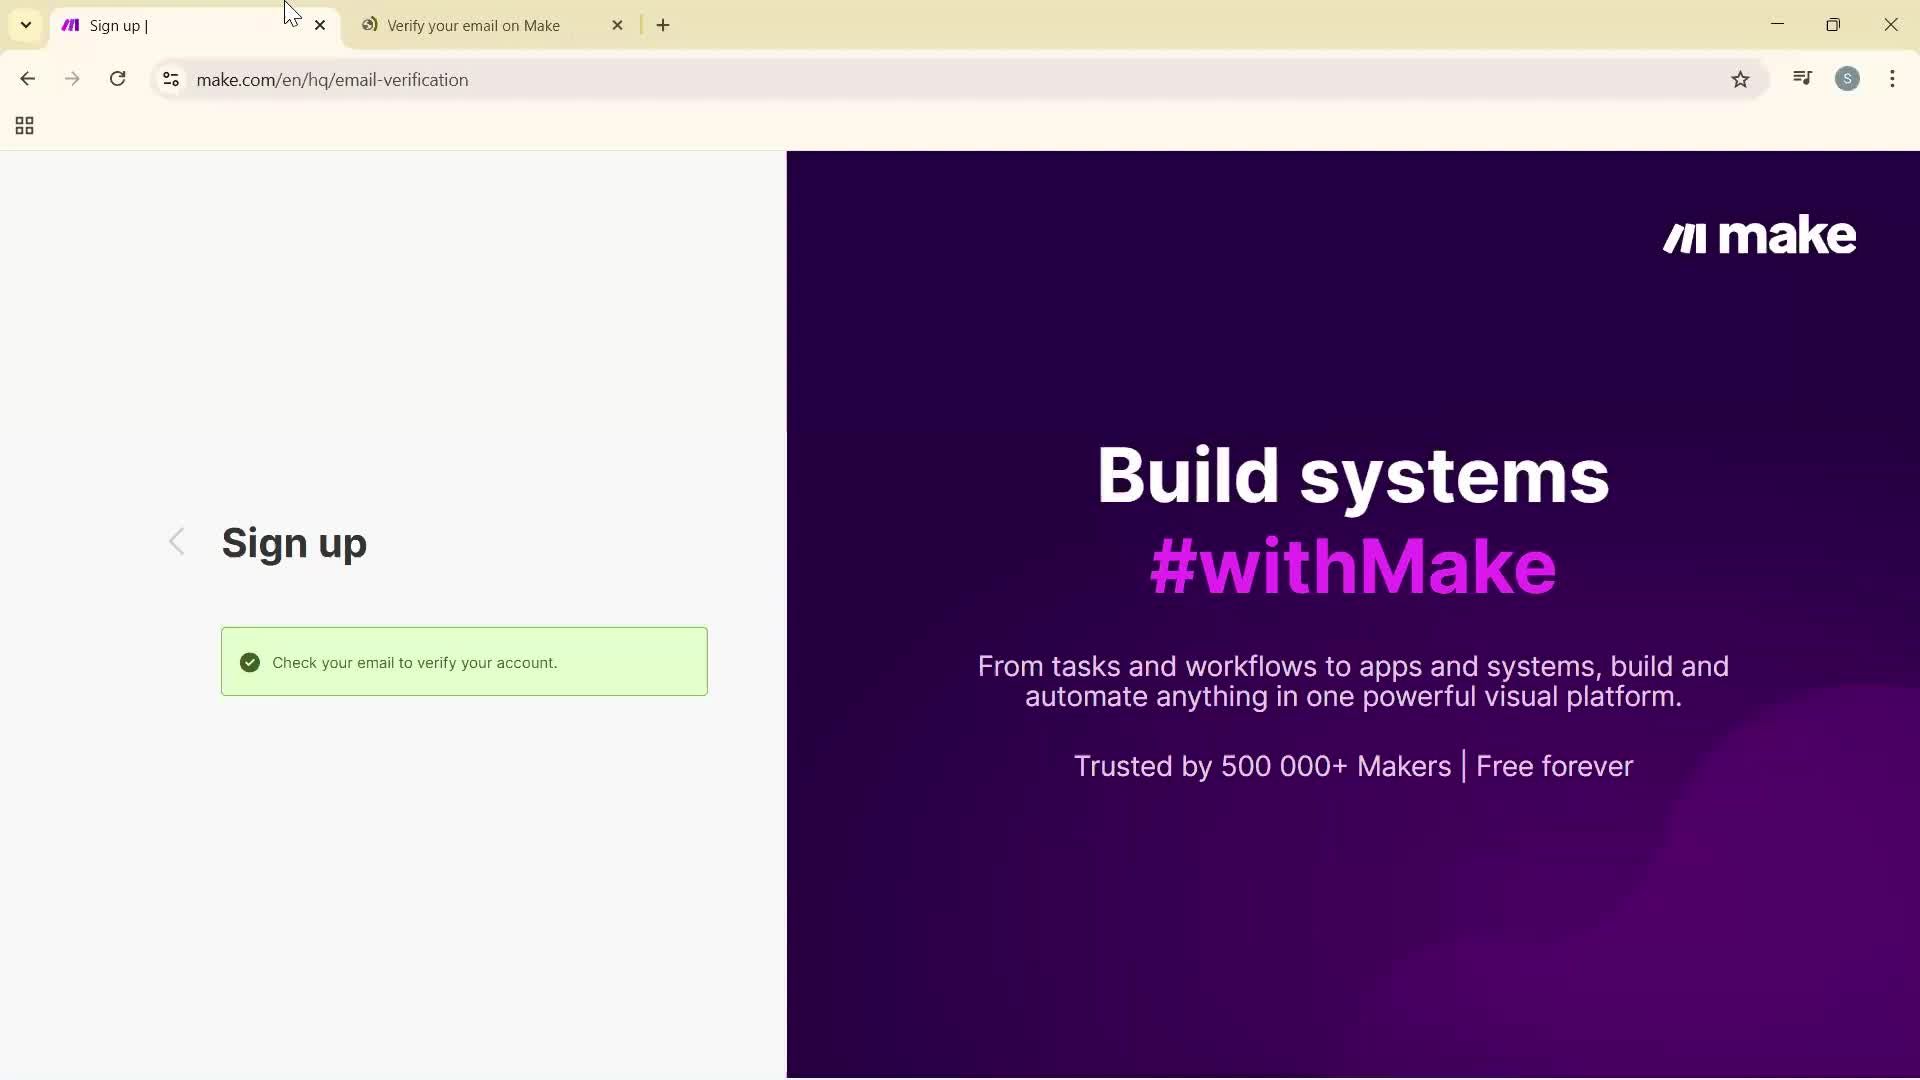Open a new tab with the plus button
Image resolution: width=1920 pixels, height=1080 pixels.
(663, 25)
